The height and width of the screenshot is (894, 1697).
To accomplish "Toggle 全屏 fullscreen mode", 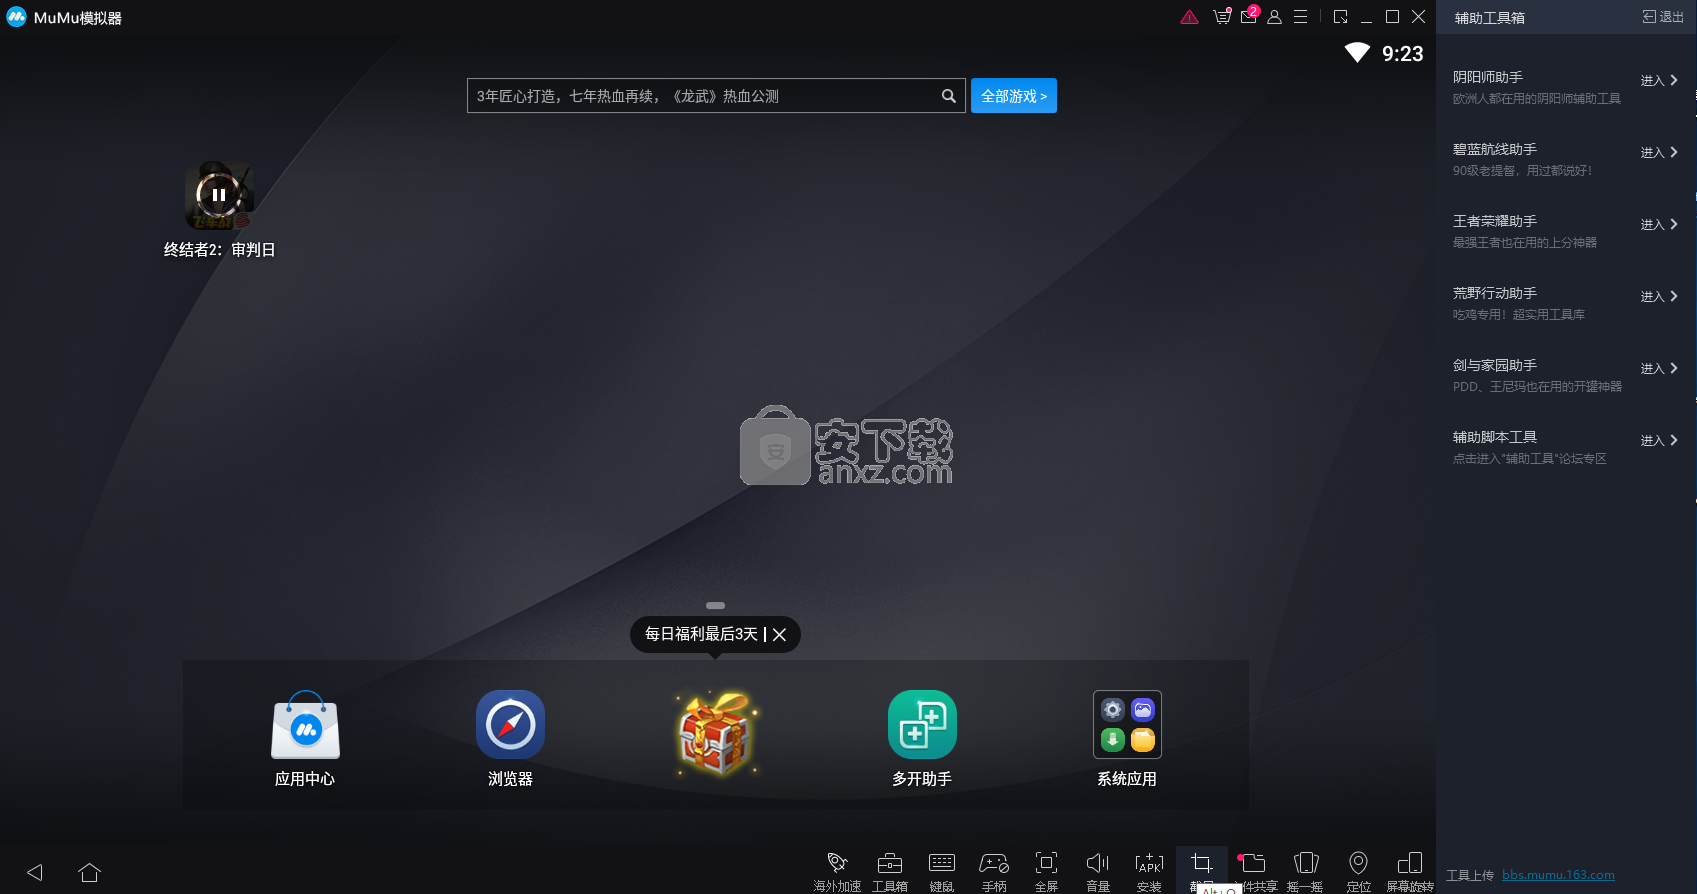I will (x=1046, y=863).
